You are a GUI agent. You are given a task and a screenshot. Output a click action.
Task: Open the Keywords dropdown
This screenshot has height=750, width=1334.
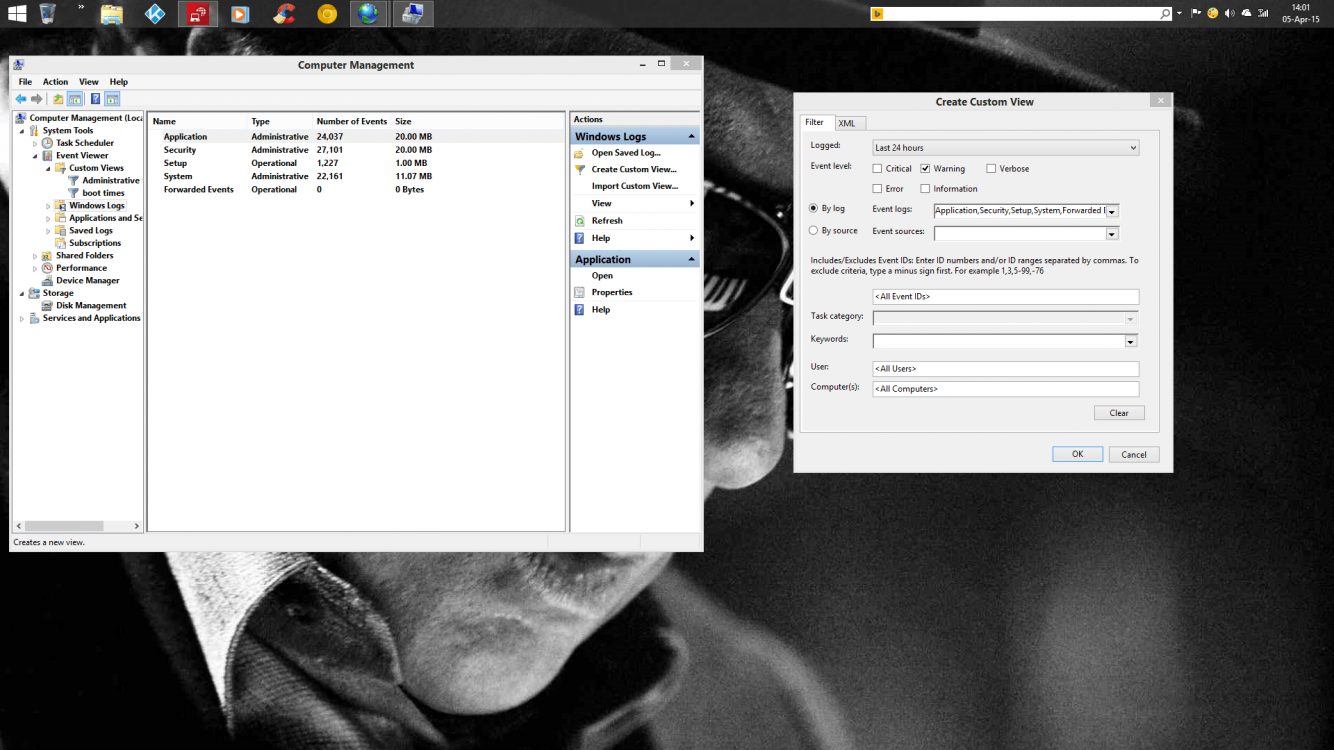click(1131, 341)
